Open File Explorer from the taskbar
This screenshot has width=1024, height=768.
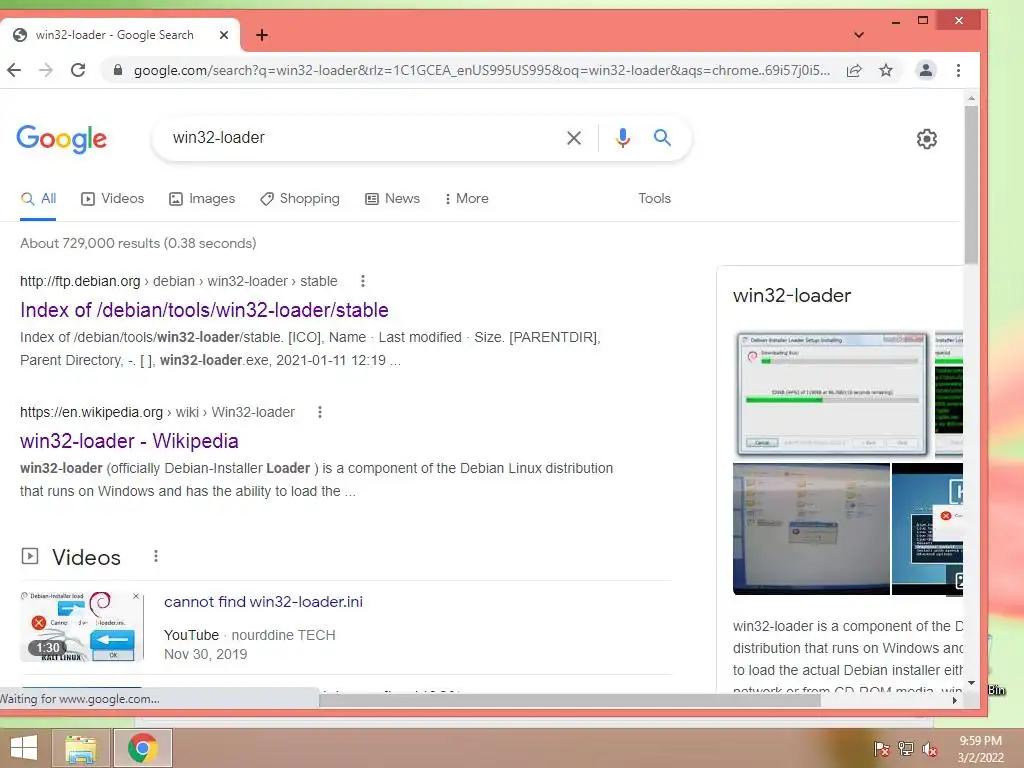click(x=81, y=748)
